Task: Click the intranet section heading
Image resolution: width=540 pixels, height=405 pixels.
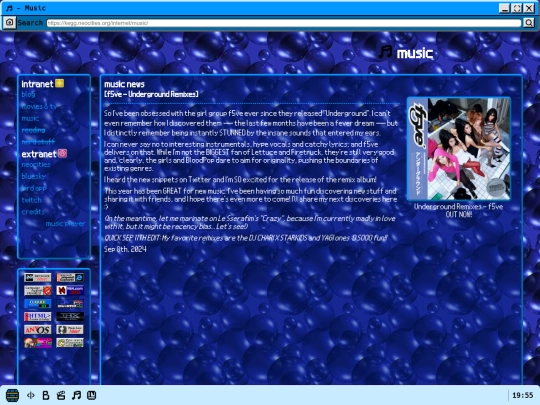Action: [37, 84]
